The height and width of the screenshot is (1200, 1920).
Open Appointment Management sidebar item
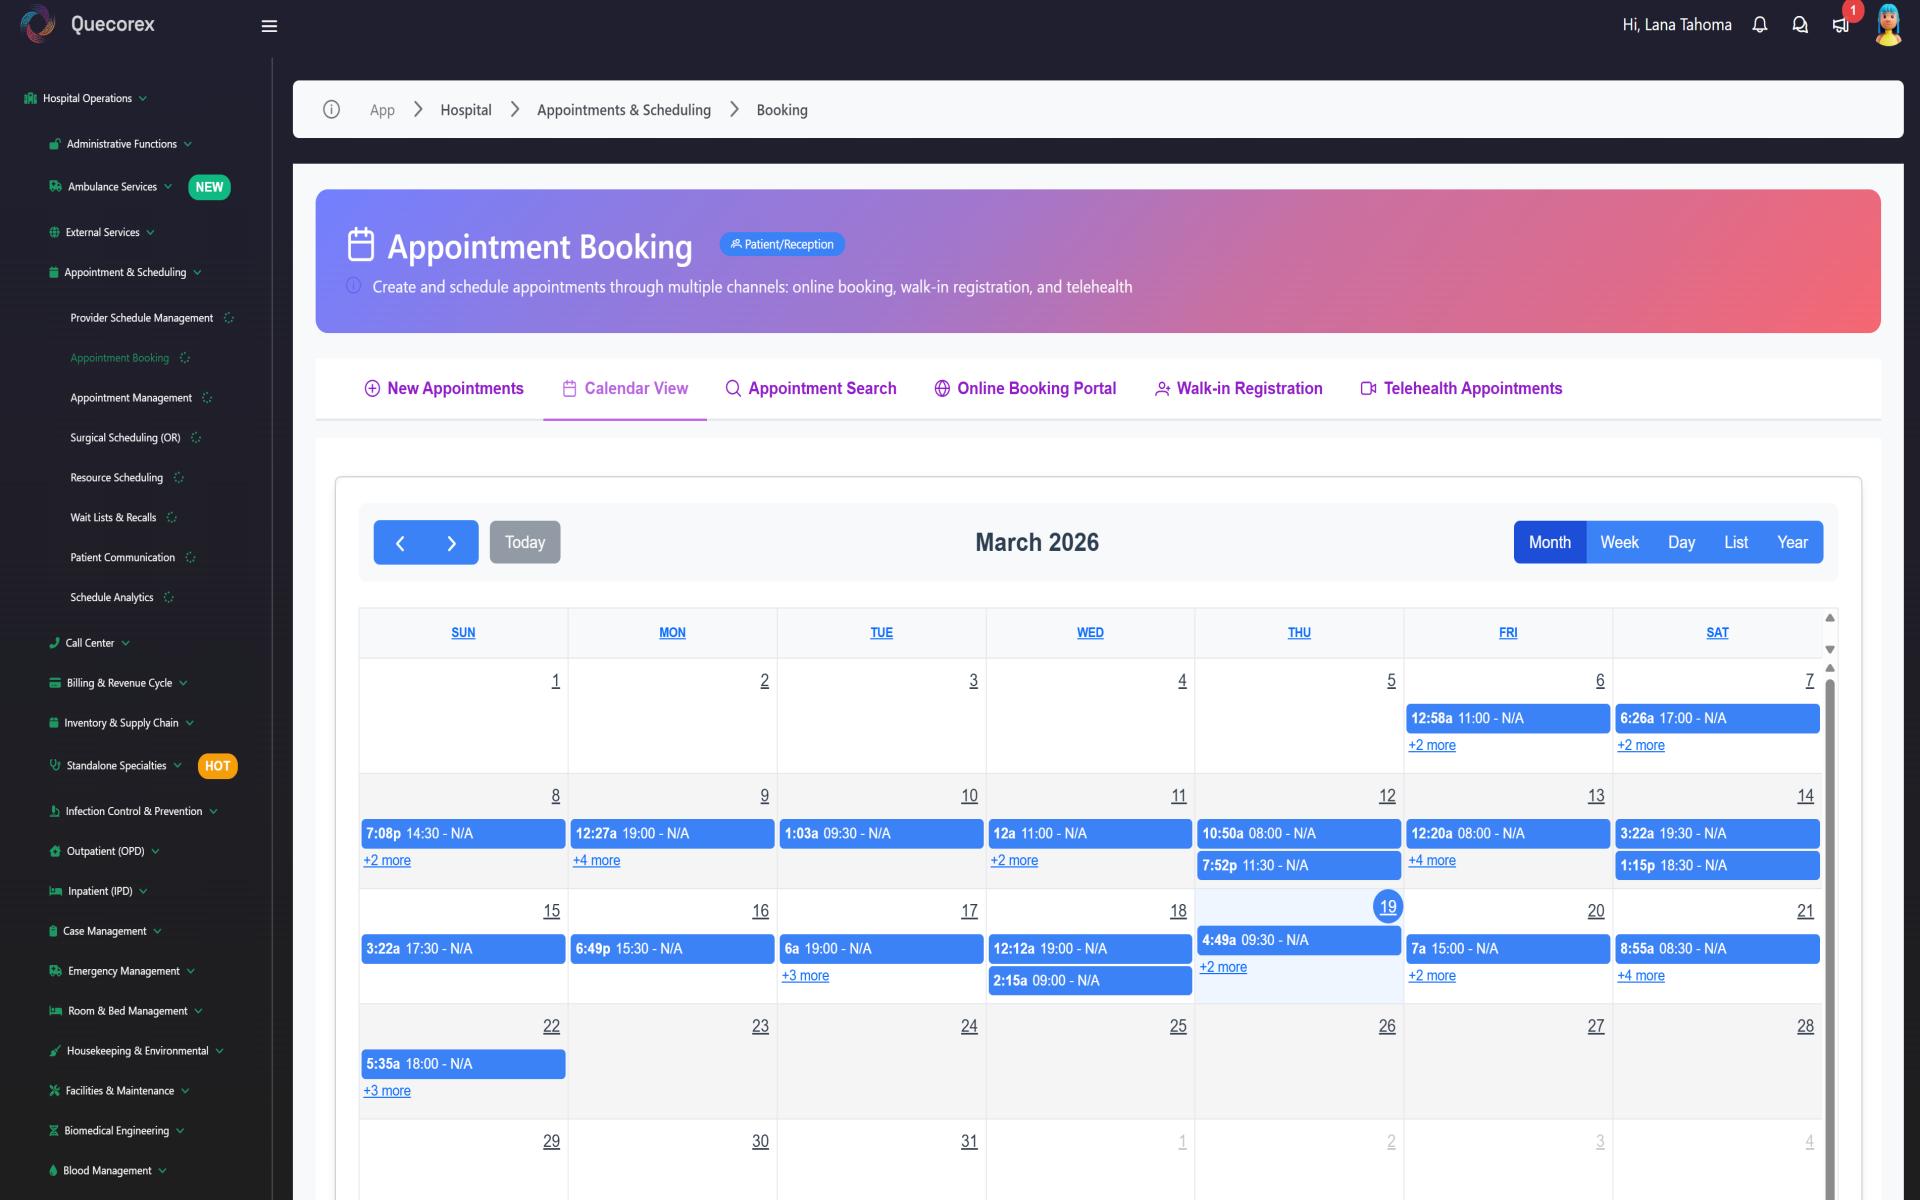[x=131, y=398]
